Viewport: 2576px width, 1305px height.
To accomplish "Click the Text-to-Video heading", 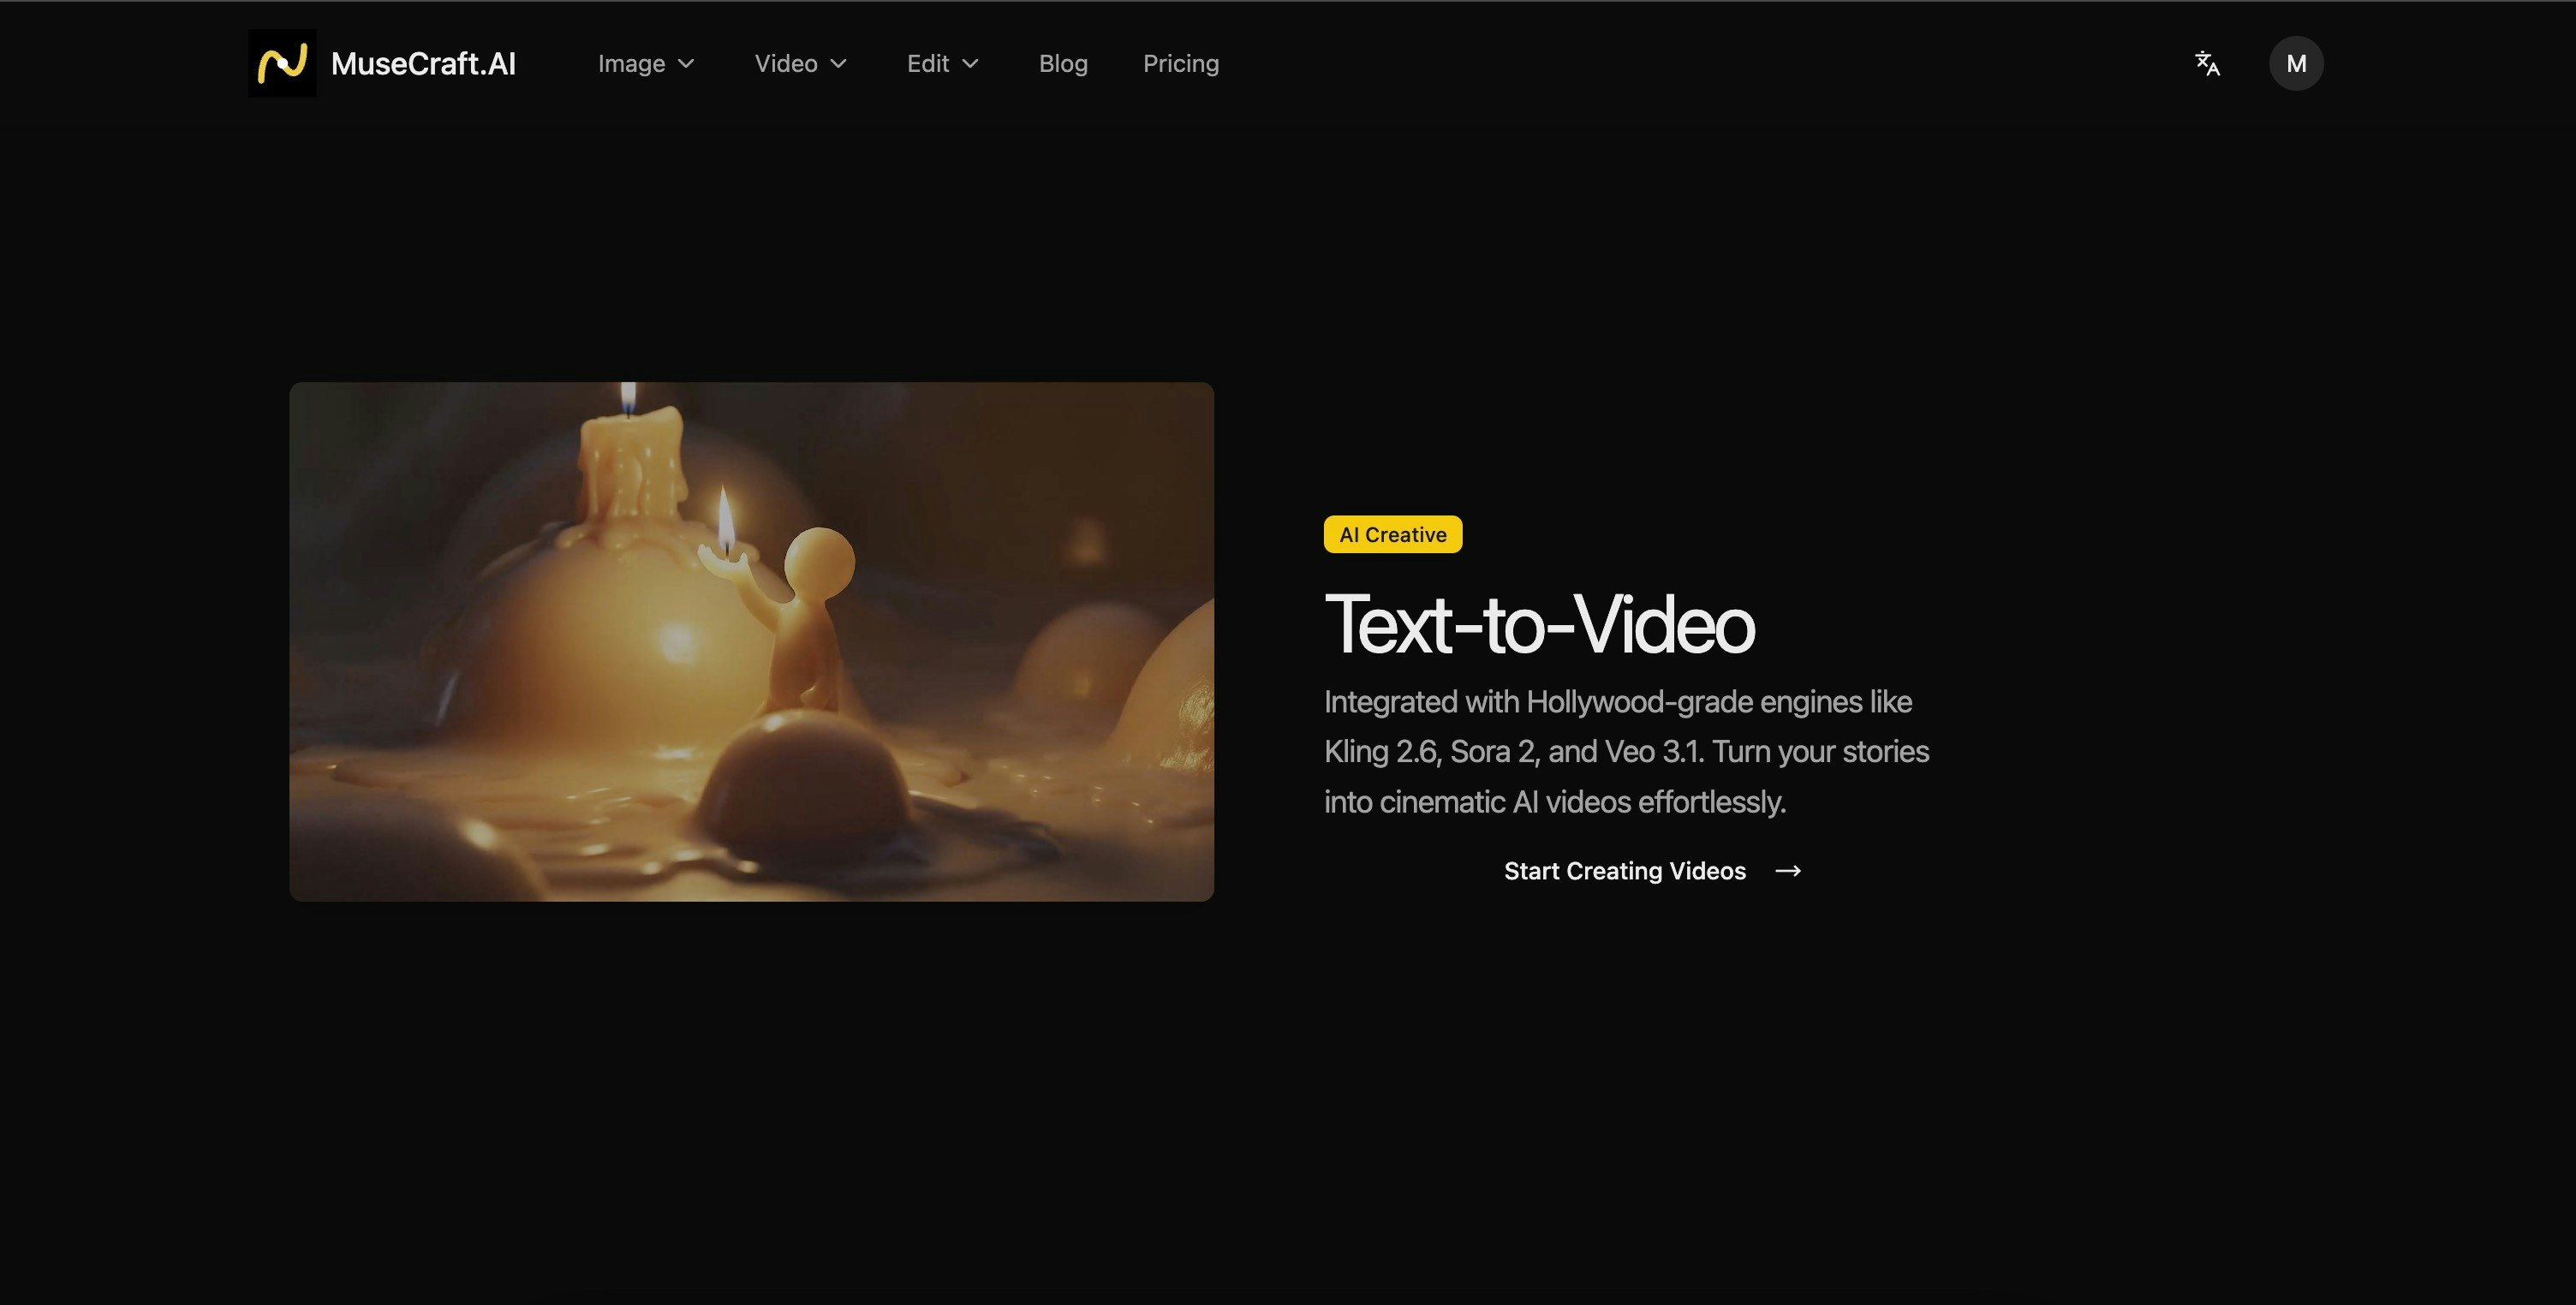I will click(x=1538, y=625).
